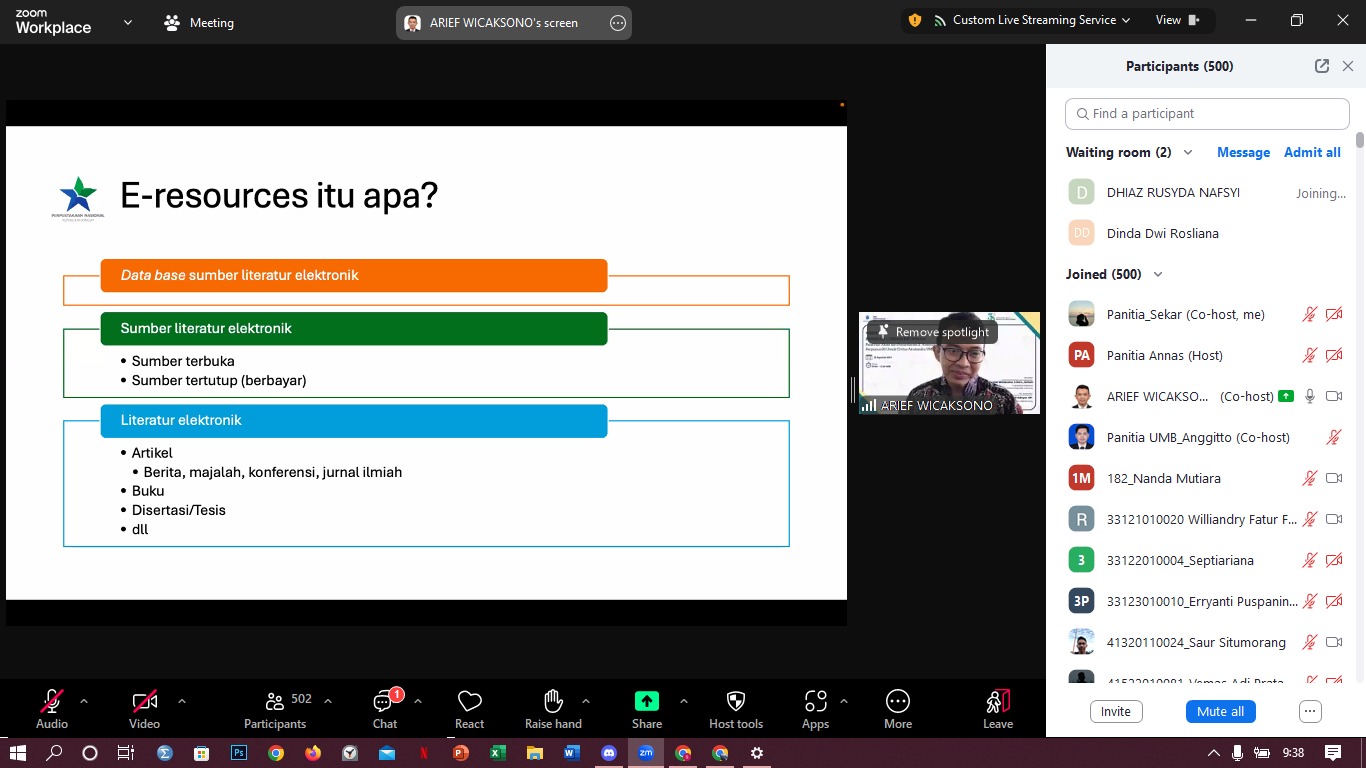1366x768 pixels.
Task: Toggle mute for 182_Nanda Mutiara
Action: (x=1309, y=479)
